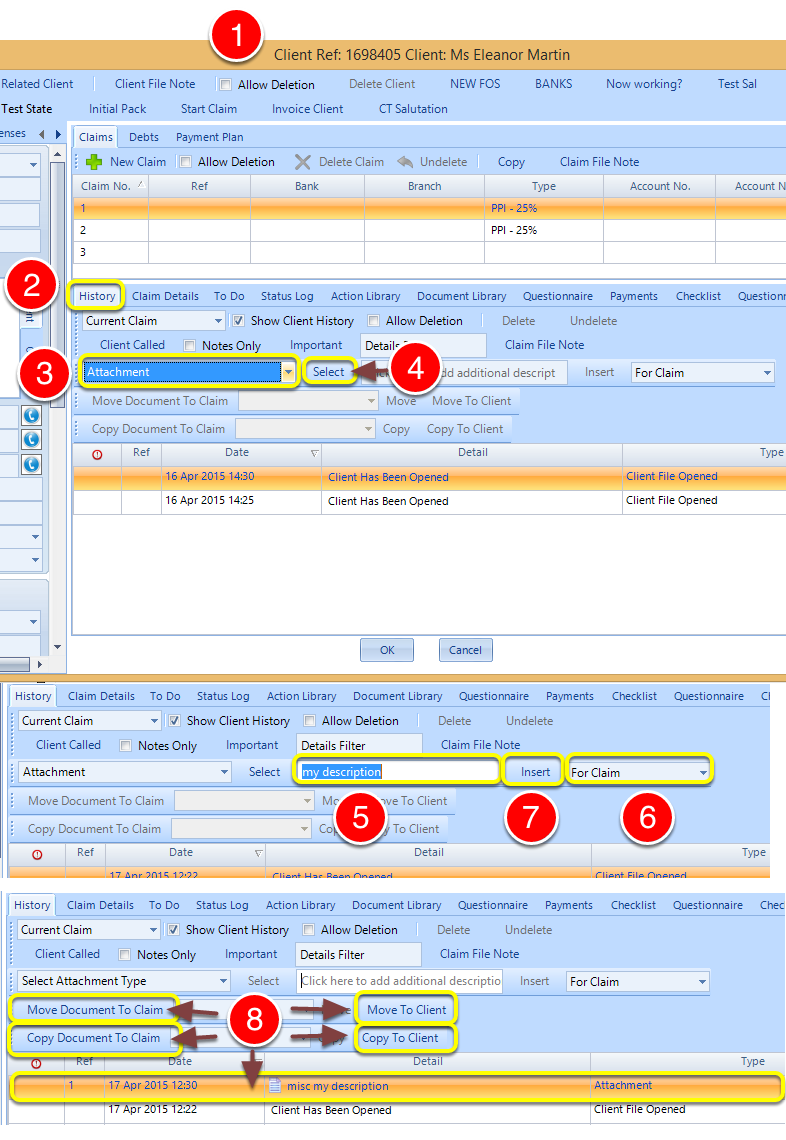Viewport: 786px width, 1140px height.
Task: Select claim row number 2
Action: 429,230
